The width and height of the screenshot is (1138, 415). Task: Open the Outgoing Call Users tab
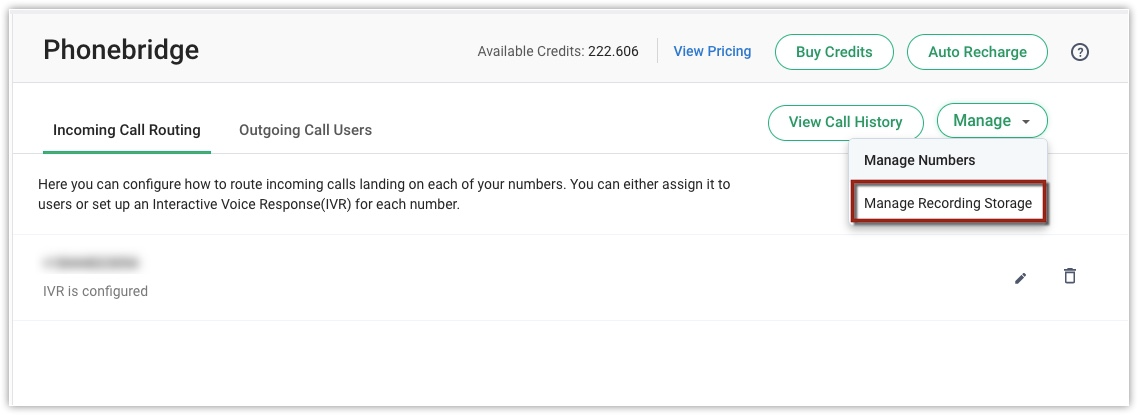point(305,130)
